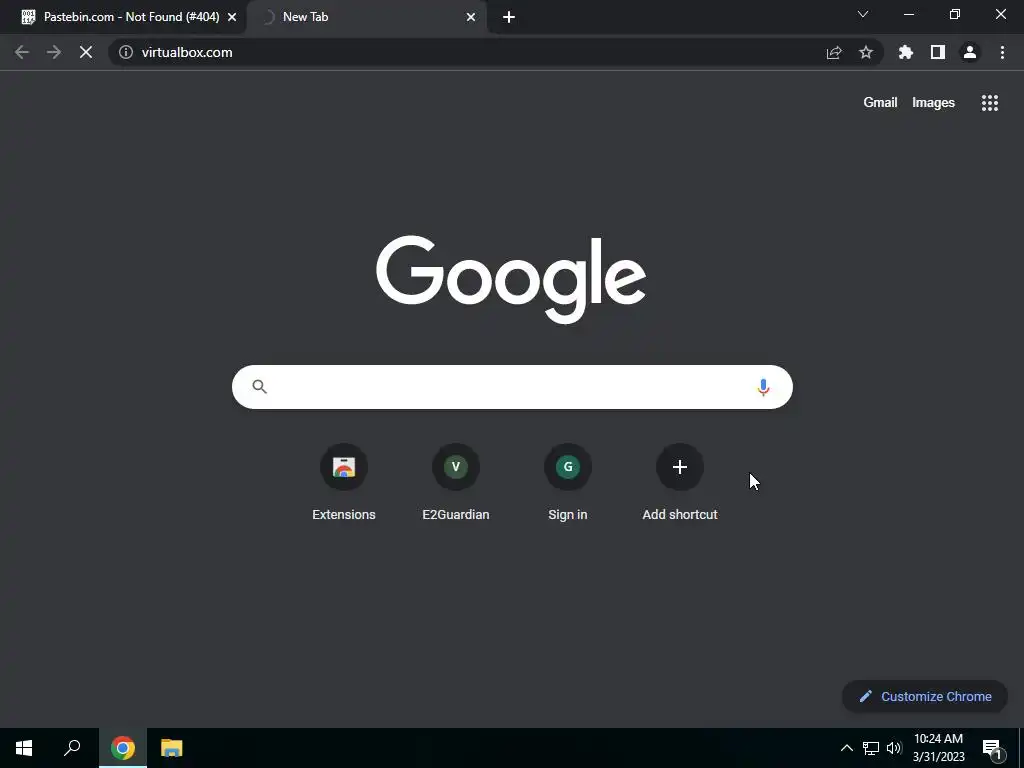The width and height of the screenshot is (1024, 768).
Task: Share this page icon
Action: 834,52
